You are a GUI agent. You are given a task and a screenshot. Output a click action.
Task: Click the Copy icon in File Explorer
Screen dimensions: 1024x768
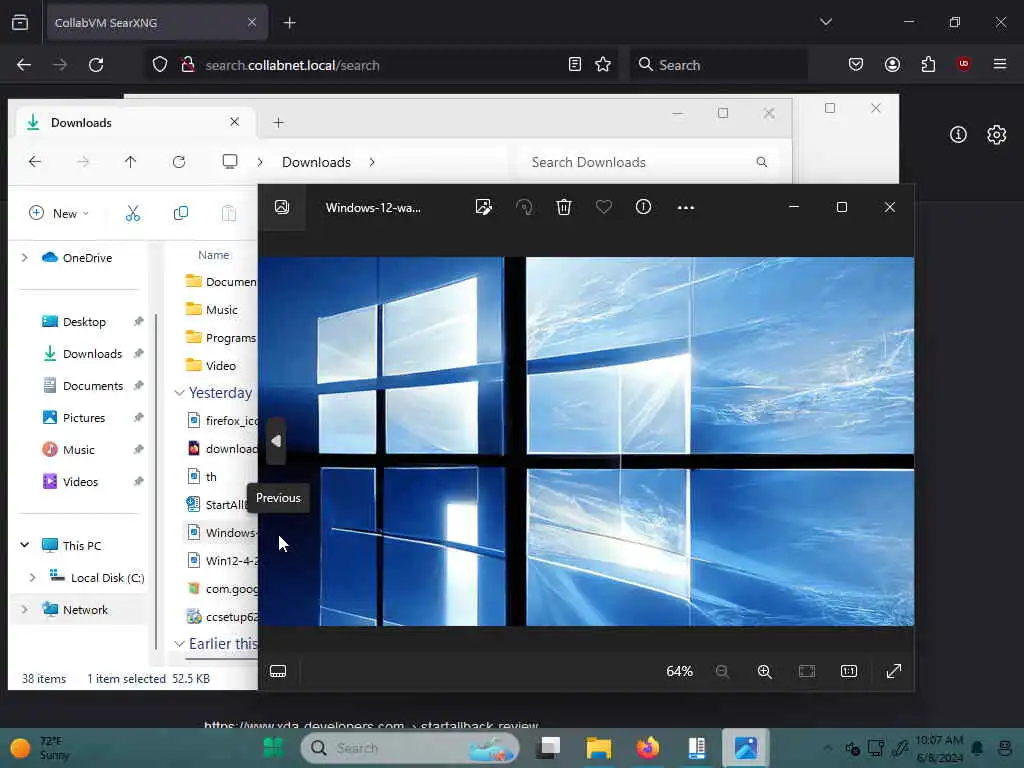coord(181,213)
